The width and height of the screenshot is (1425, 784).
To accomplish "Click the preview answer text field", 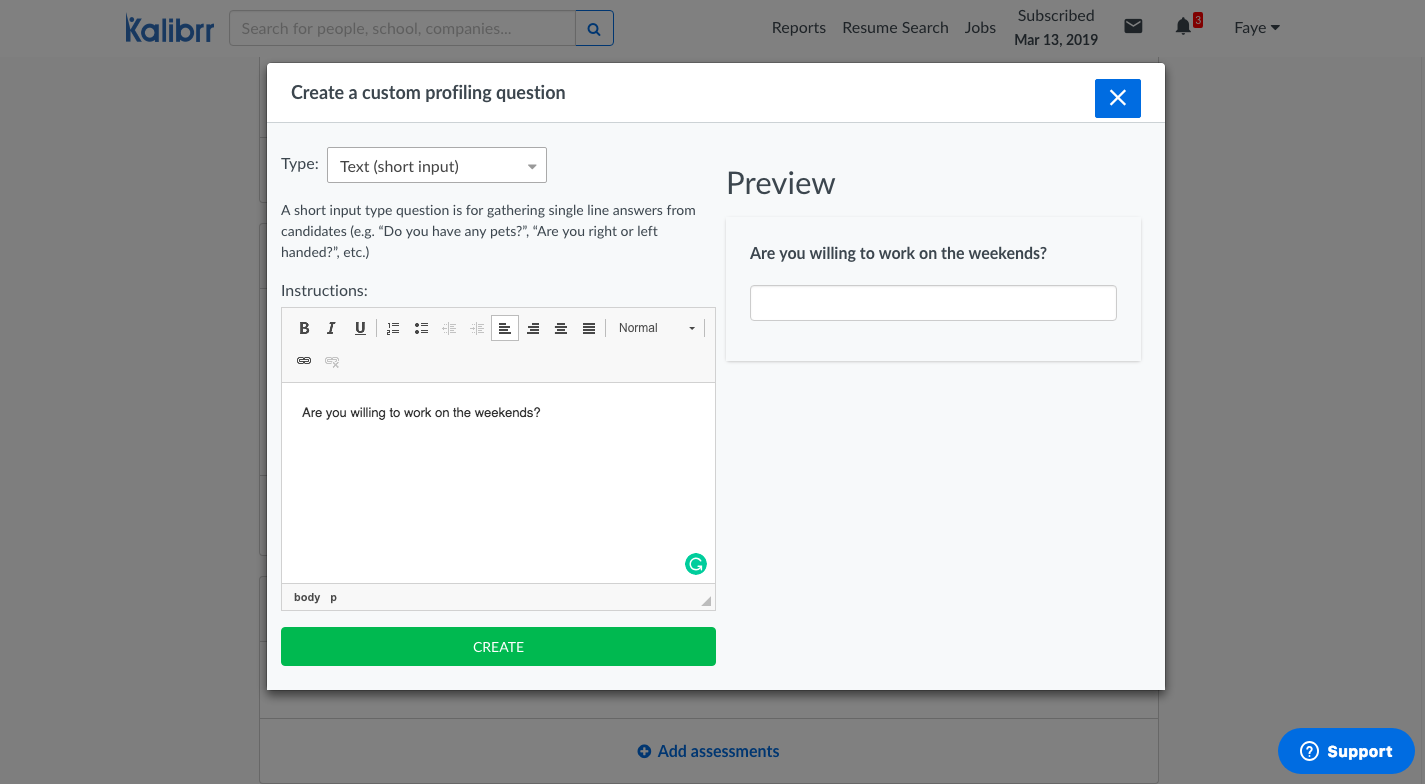I will (933, 303).
